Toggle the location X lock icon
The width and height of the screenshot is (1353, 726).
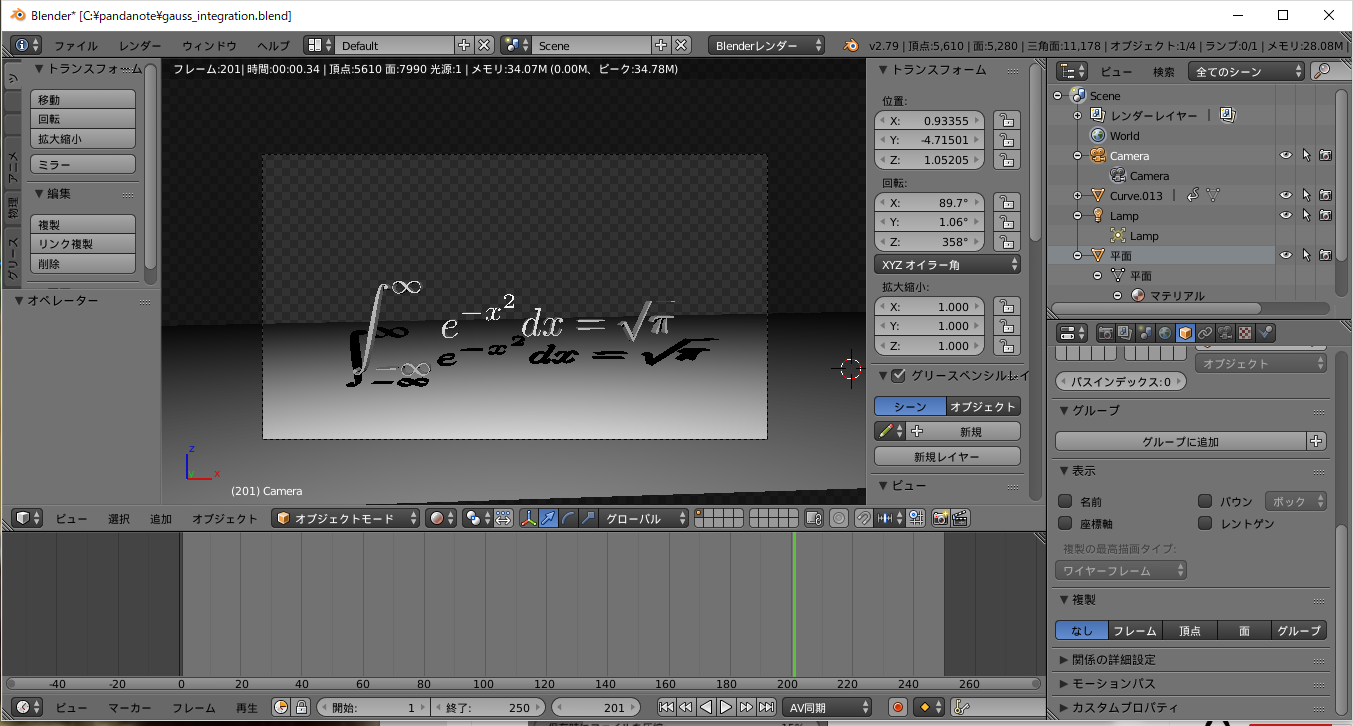1006,121
